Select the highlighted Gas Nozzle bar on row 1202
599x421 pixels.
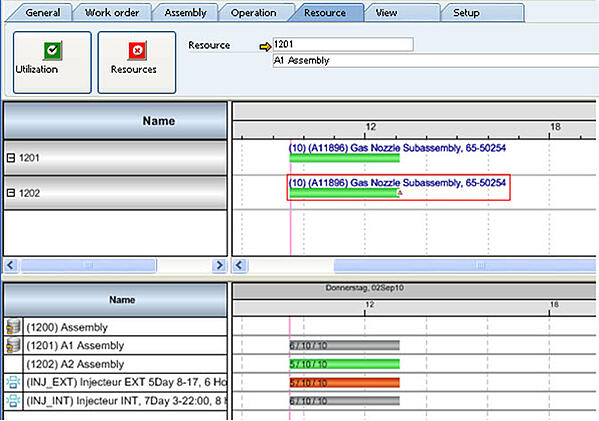tap(344, 193)
